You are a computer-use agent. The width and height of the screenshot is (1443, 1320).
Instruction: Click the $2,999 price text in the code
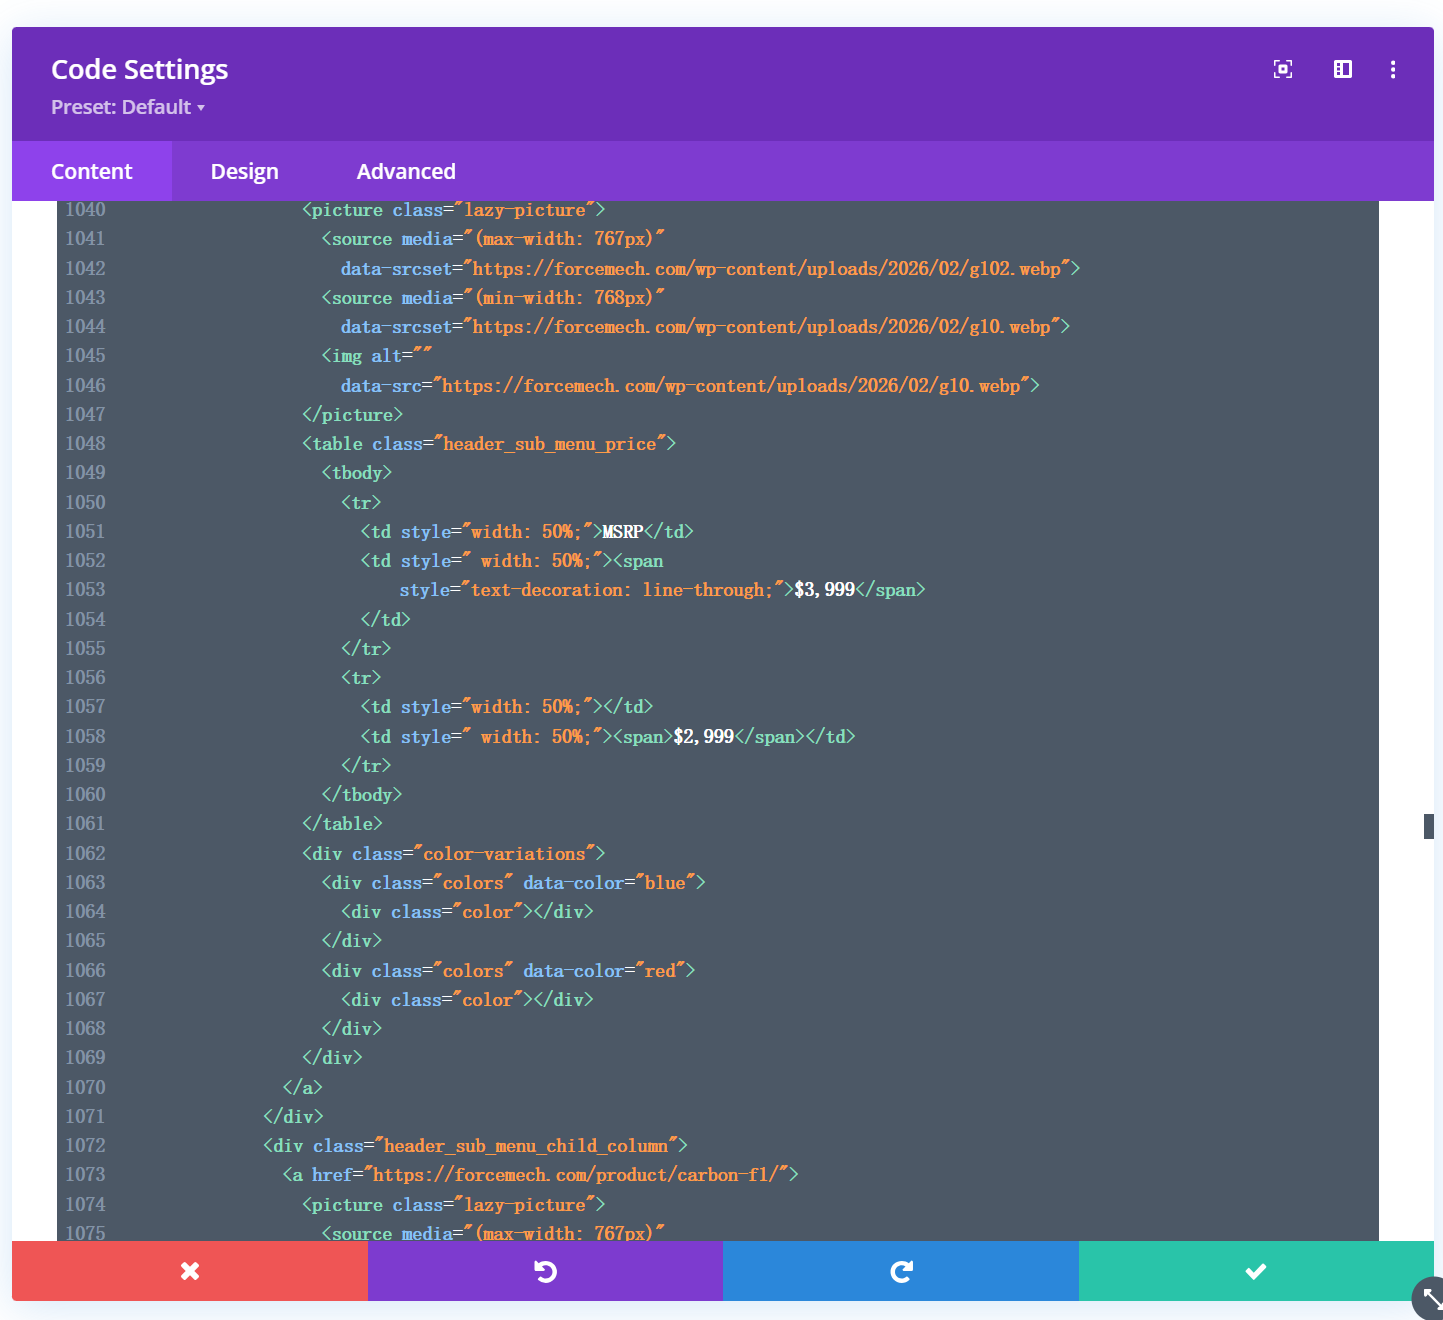[x=703, y=737]
